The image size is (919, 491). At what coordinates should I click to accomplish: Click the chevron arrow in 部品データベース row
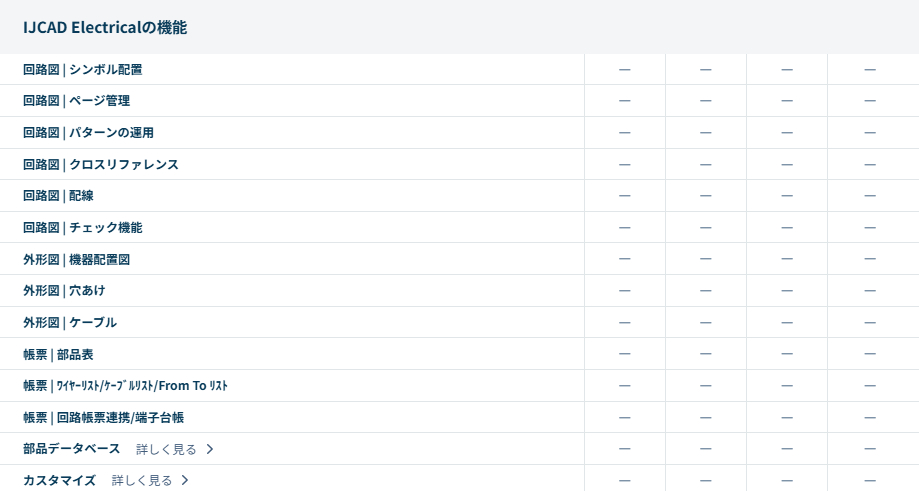click(210, 449)
